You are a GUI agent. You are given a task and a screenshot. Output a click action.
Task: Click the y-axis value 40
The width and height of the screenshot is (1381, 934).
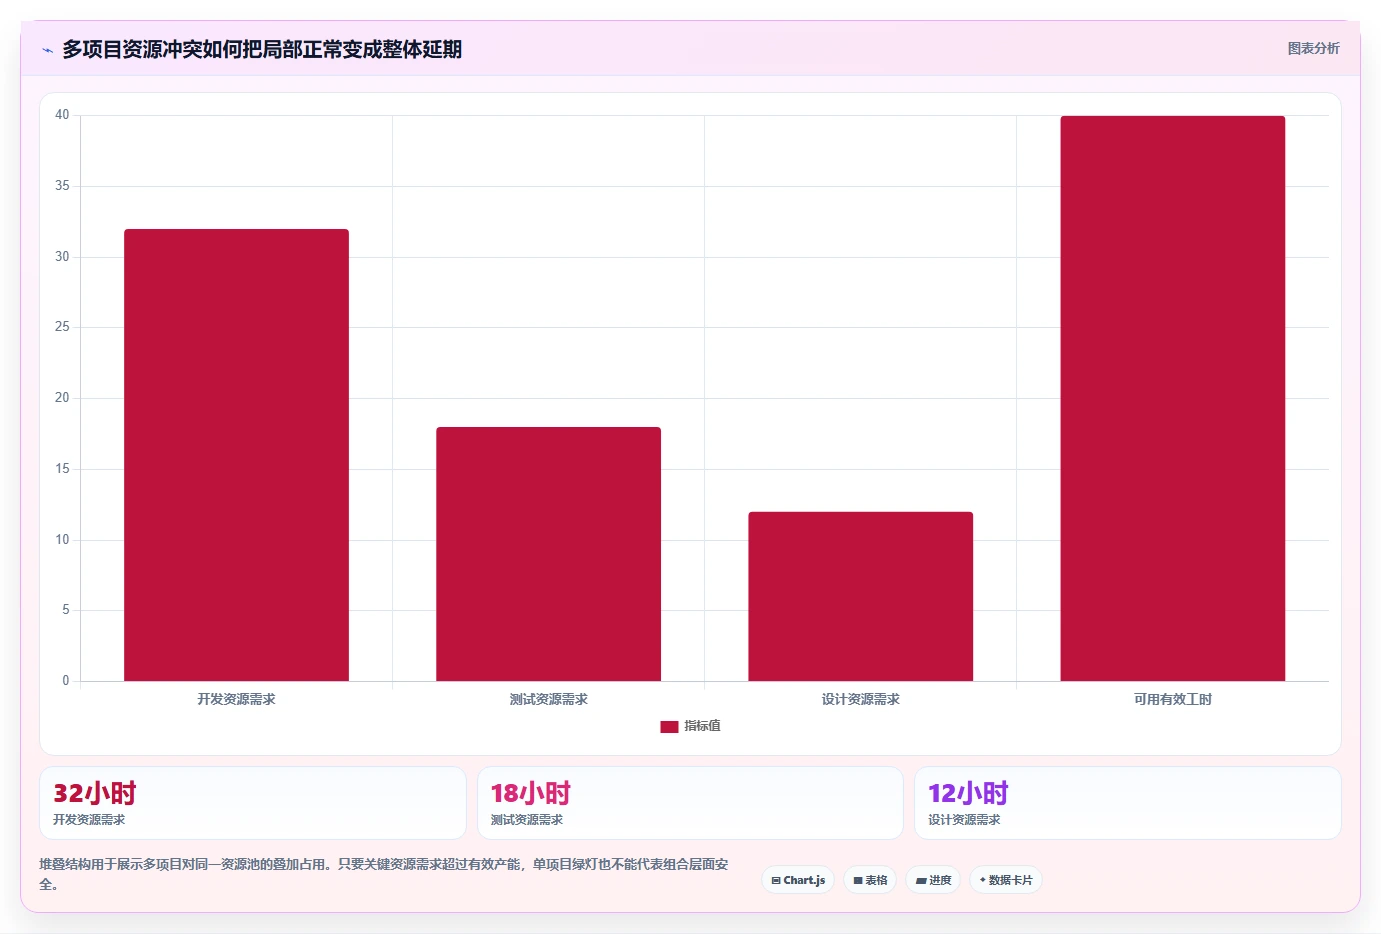[x=62, y=115]
